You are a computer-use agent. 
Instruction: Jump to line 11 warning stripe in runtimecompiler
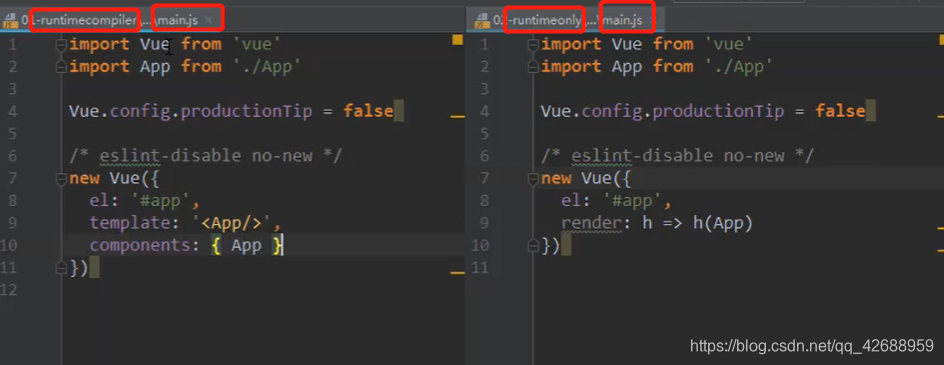[458, 273]
